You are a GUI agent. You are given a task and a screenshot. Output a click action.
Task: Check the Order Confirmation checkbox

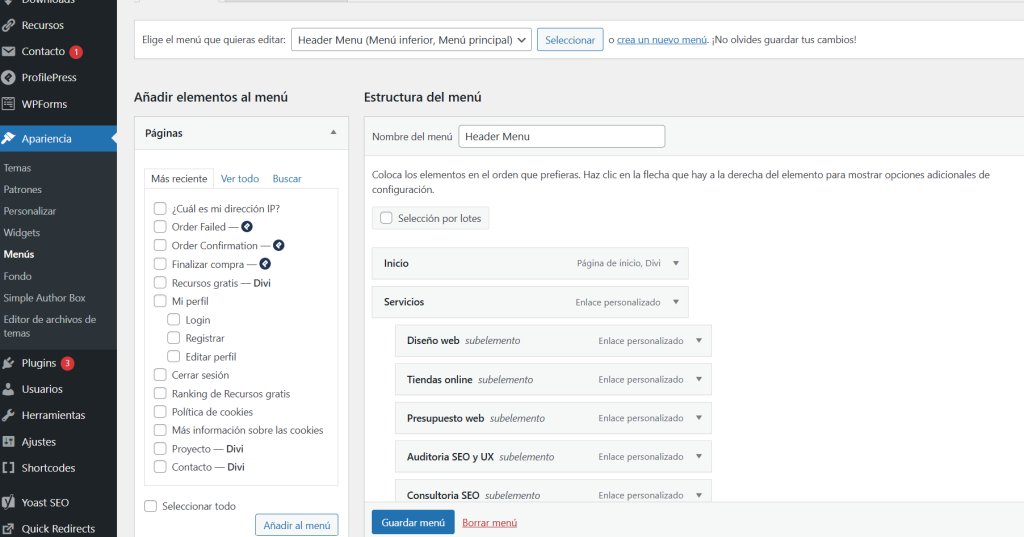click(x=160, y=246)
